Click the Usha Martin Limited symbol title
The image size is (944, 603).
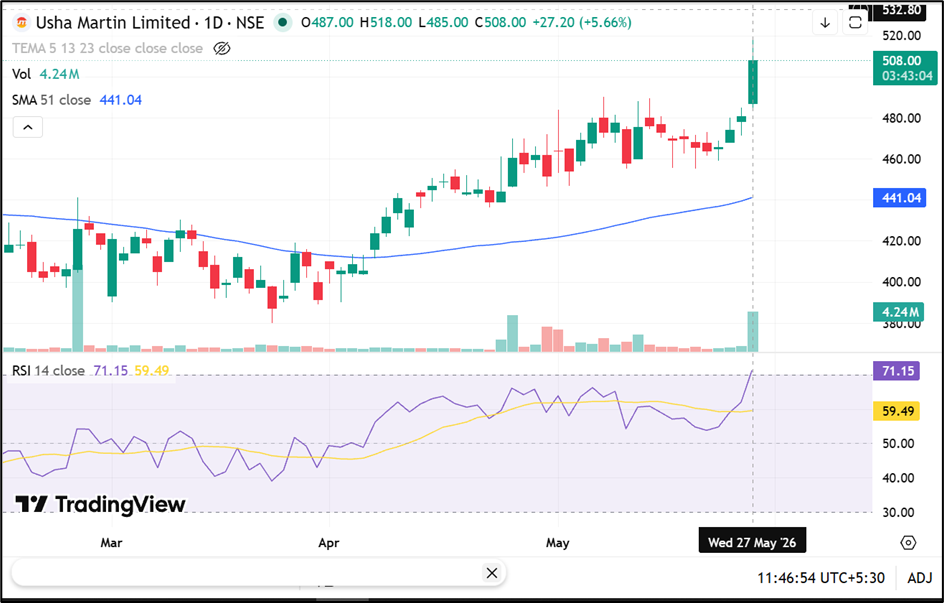point(113,23)
